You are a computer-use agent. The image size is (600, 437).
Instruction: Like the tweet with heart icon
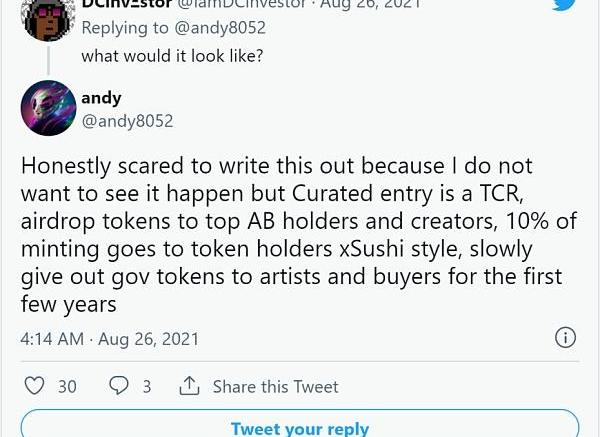[34, 386]
